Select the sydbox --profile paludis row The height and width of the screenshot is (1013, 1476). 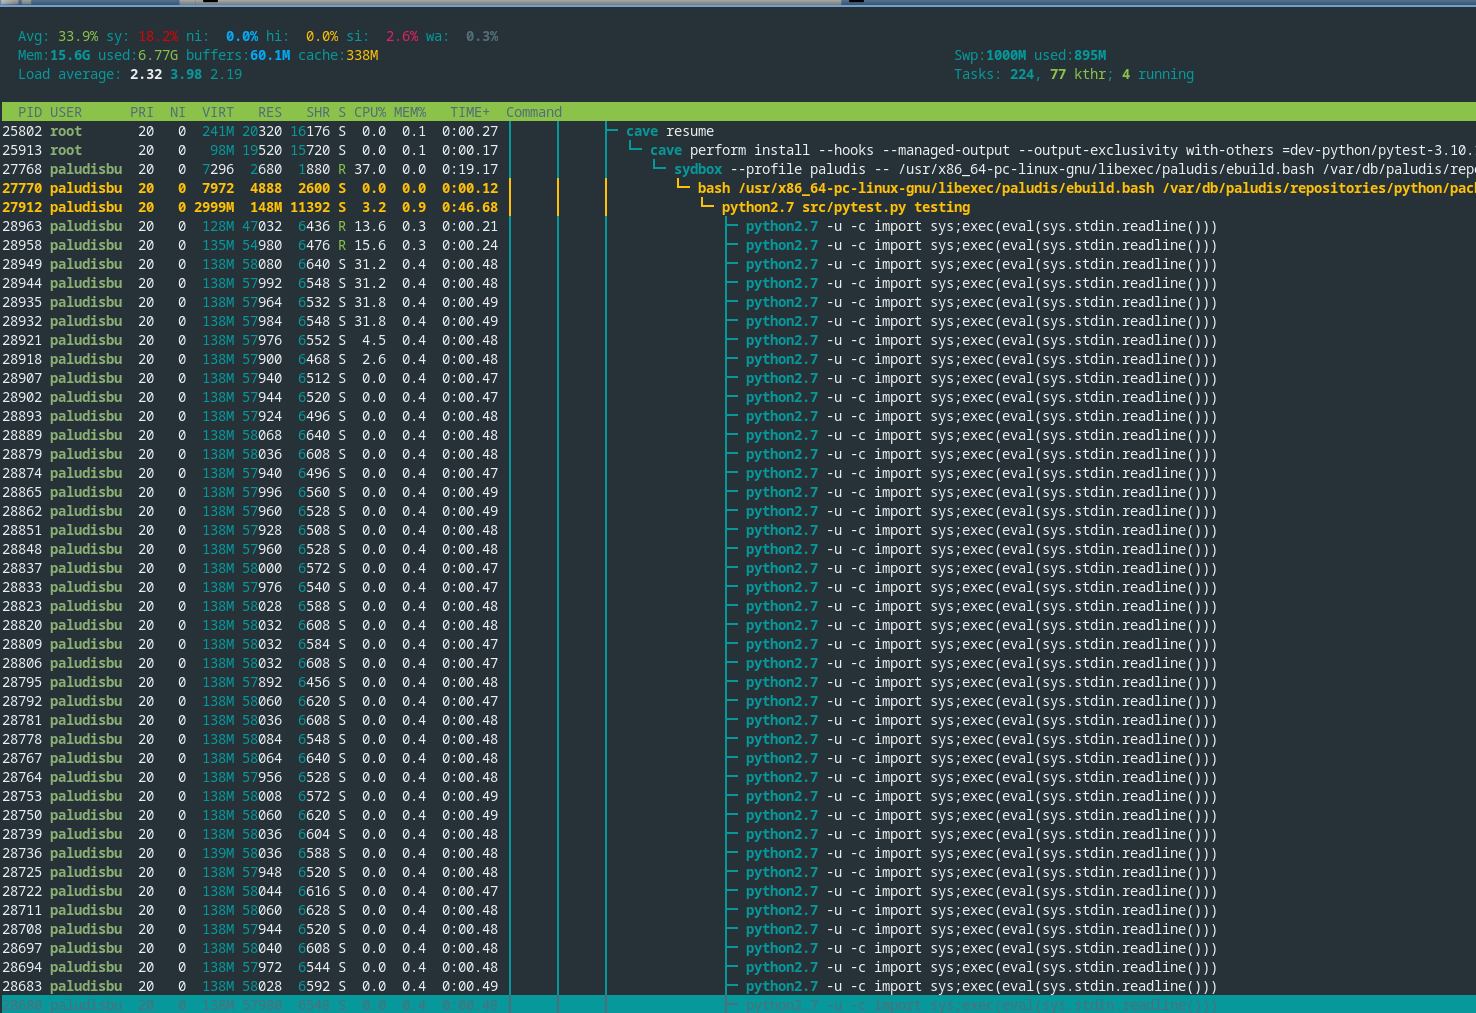tap(738, 169)
